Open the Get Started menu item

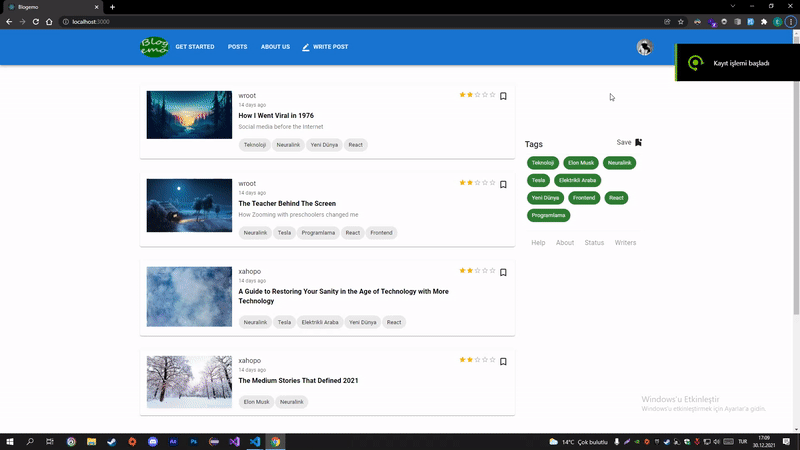tap(195, 47)
